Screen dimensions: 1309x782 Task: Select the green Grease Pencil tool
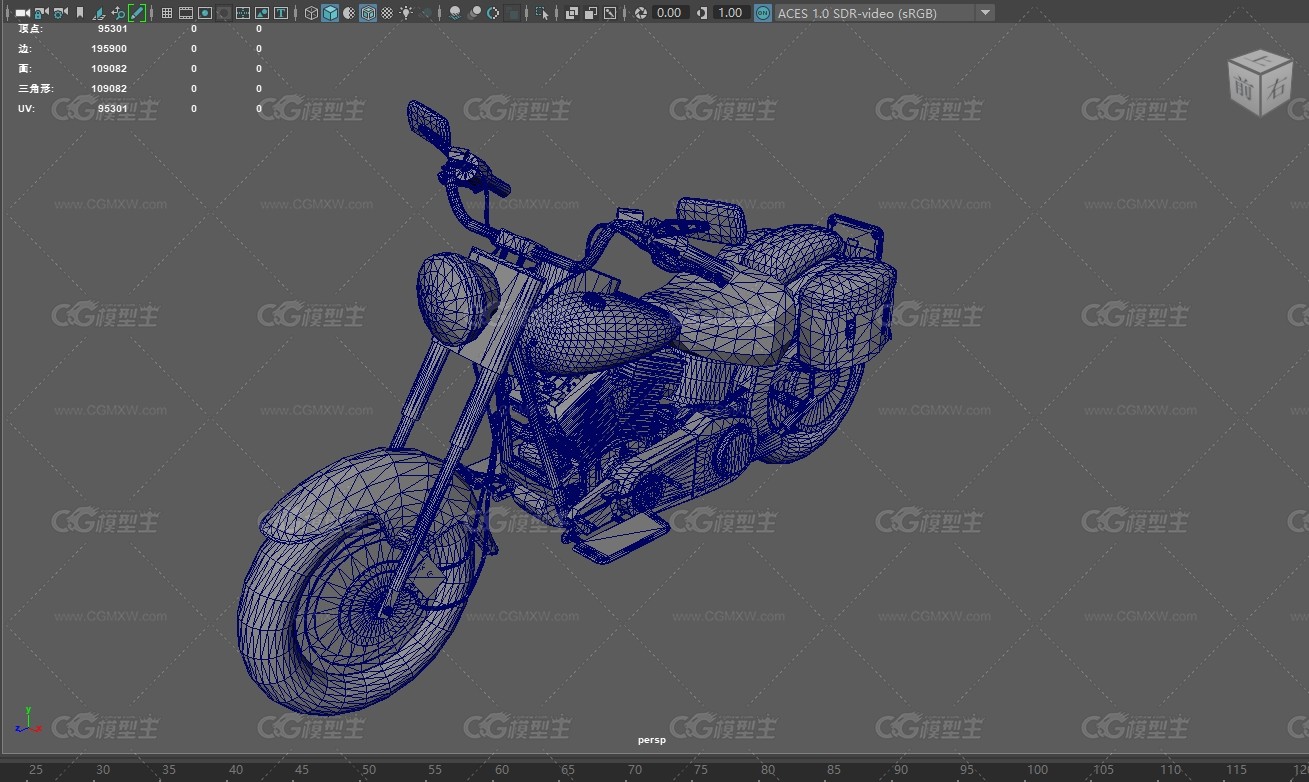point(137,13)
